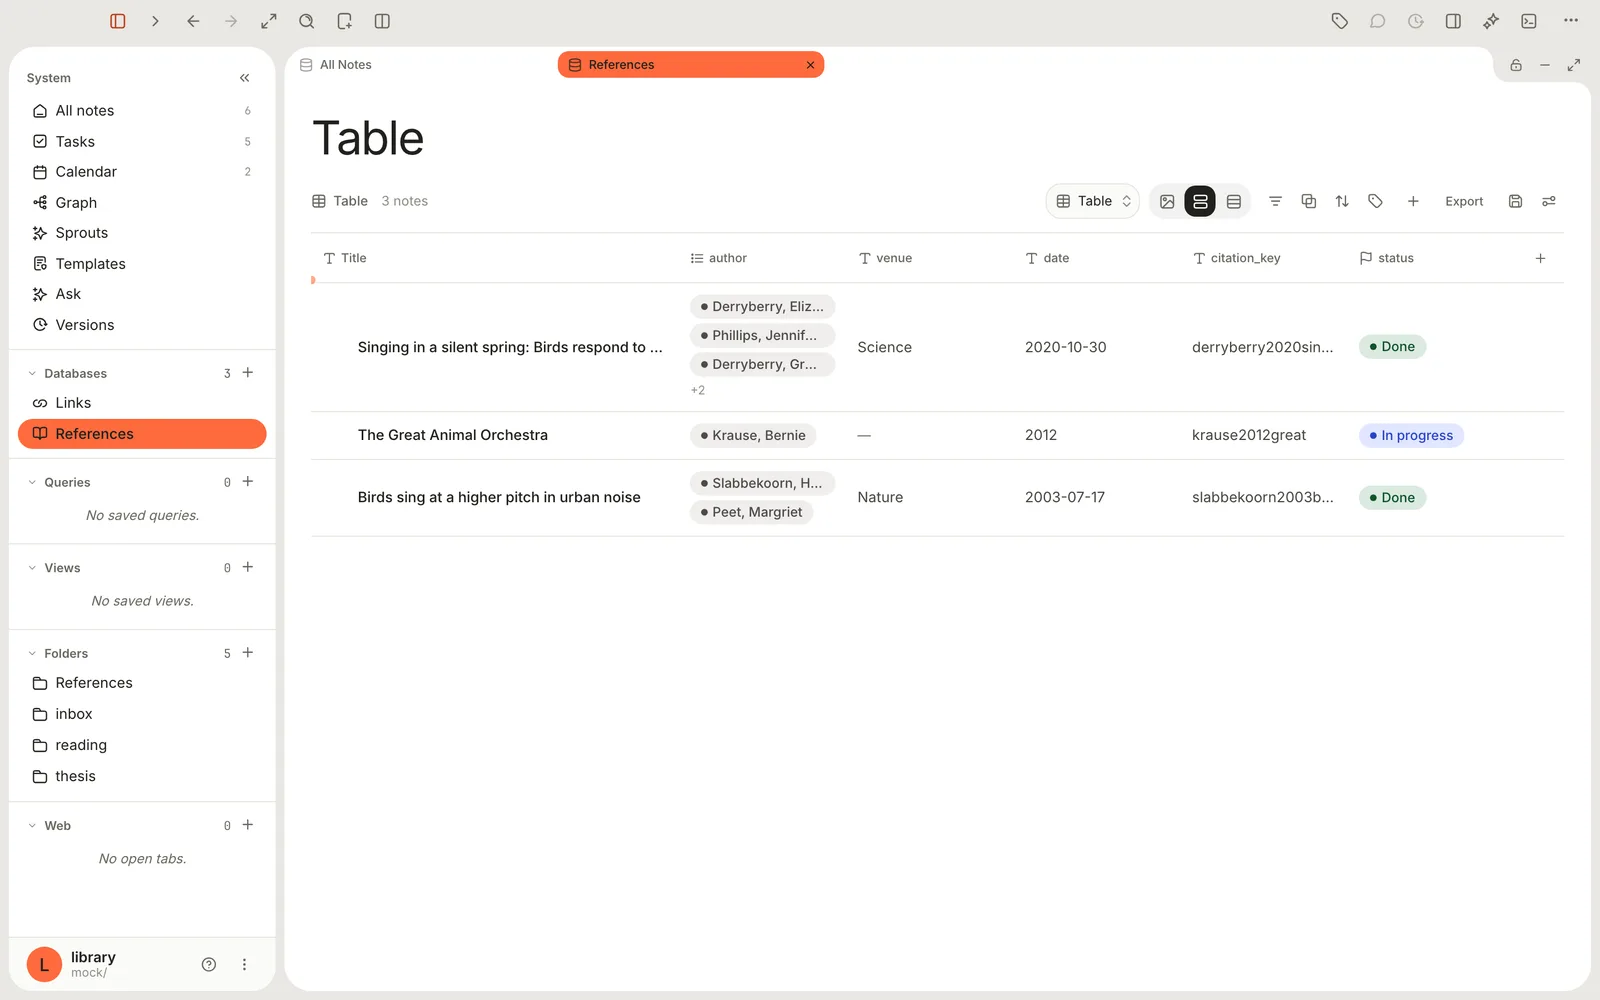This screenshot has height=1000, width=1600.
Task: Toggle the right sidebar panel icon
Action: (x=1453, y=21)
